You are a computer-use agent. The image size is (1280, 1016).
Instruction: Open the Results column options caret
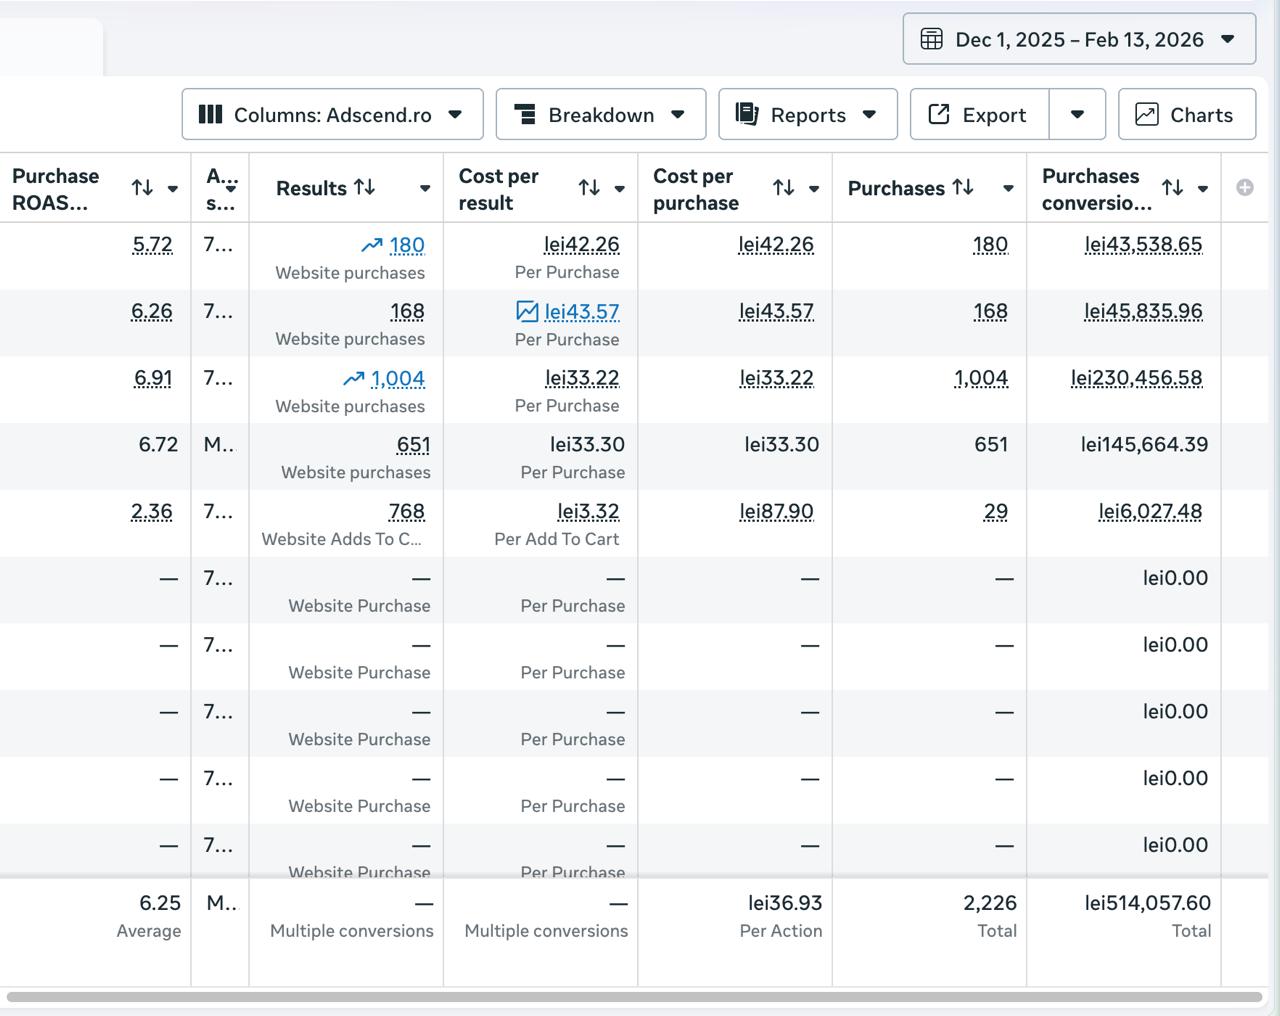(x=425, y=189)
